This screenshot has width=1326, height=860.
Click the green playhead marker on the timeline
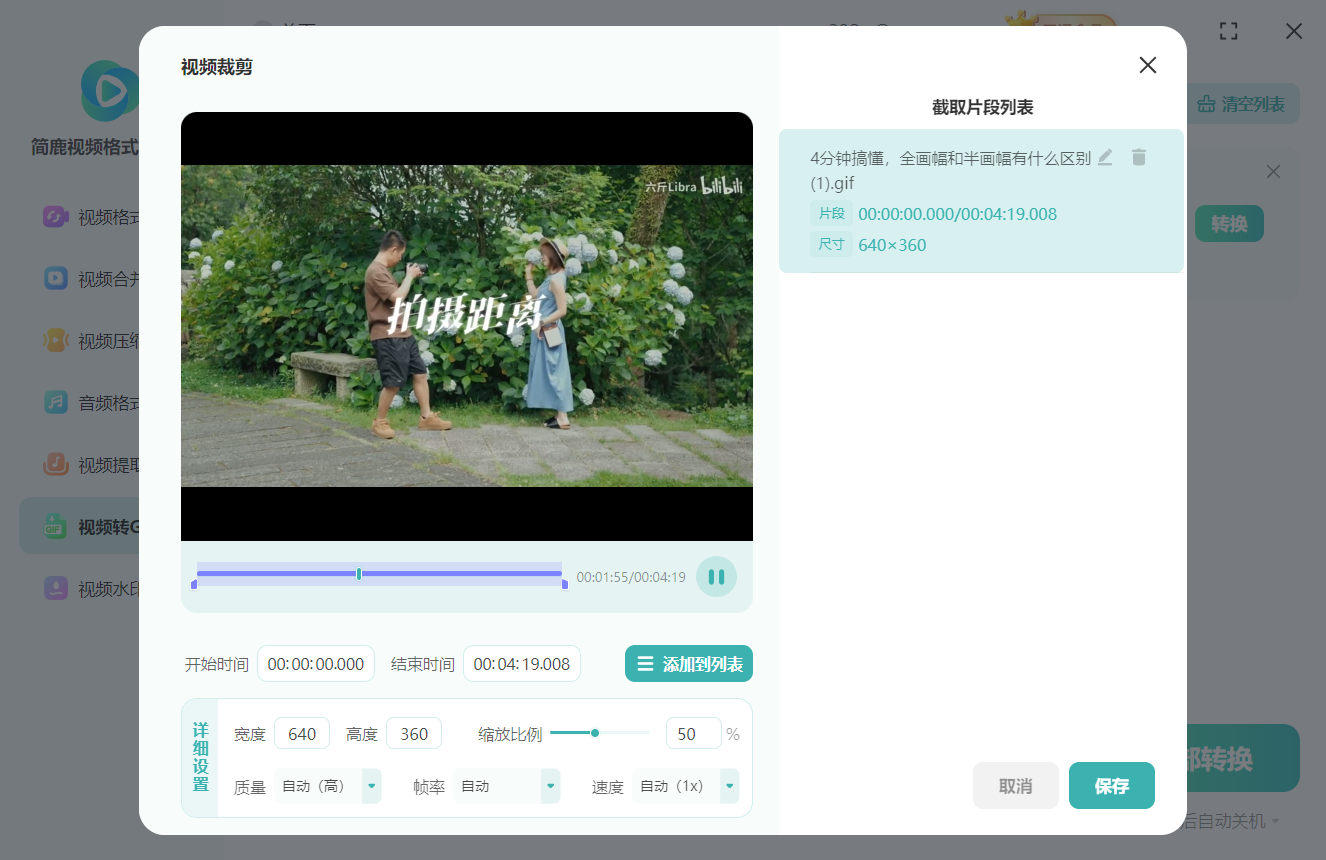tap(359, 574)
